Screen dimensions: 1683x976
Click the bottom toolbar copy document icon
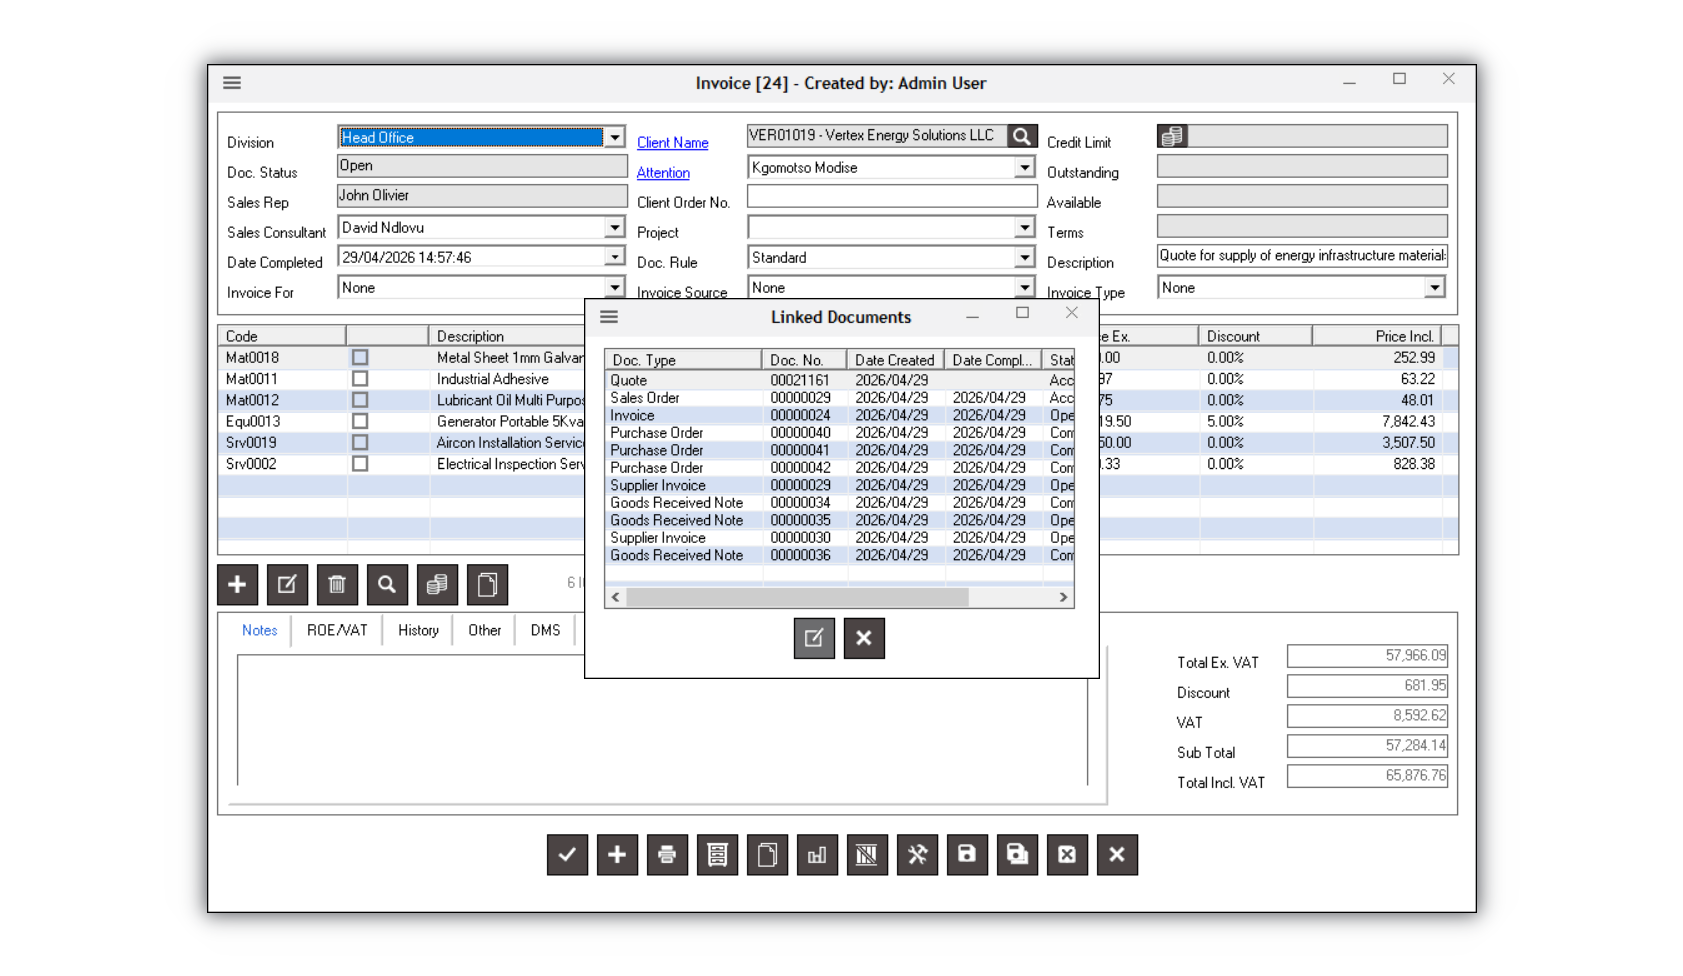(x=767, y=855)
